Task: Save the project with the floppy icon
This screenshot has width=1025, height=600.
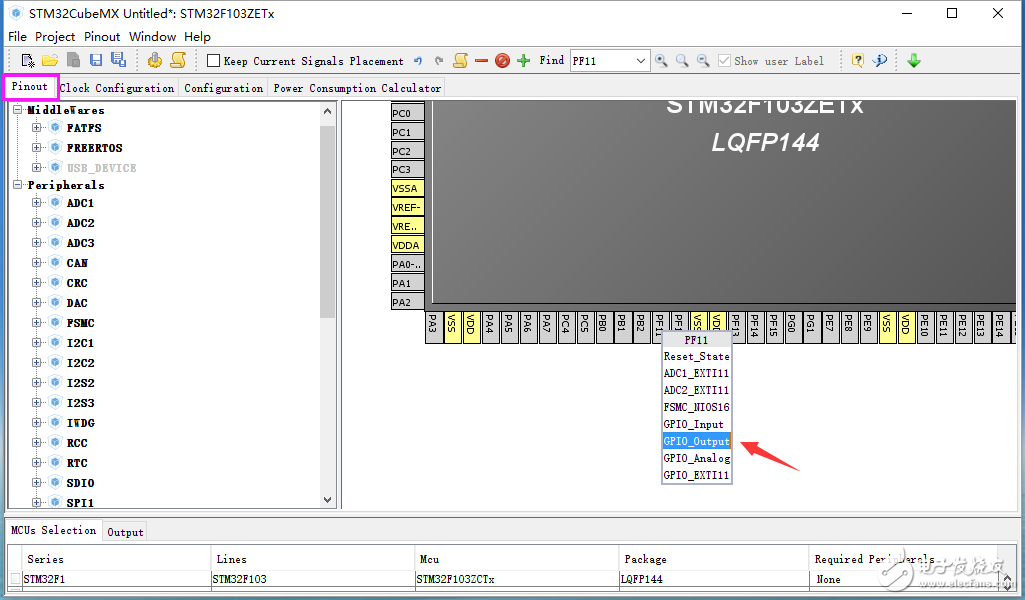Action: point(96,60)
